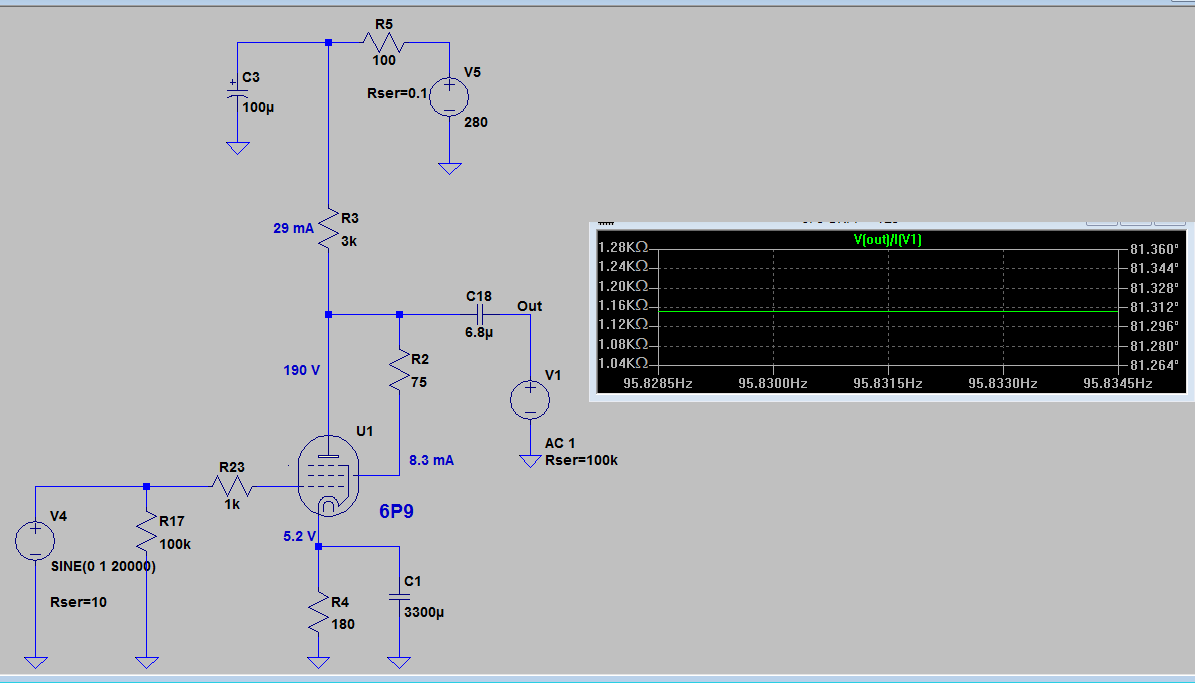Screen dimensions: 1195x683
Task: Select the C1 bypass capacitor symbol
Action: 399,598
